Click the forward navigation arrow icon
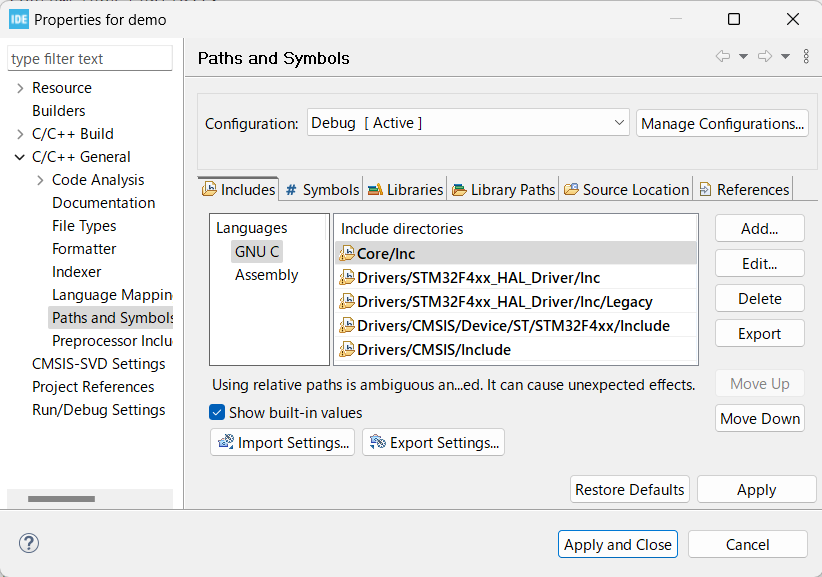The height and width of the screenshot is (577, 822). 765,57
